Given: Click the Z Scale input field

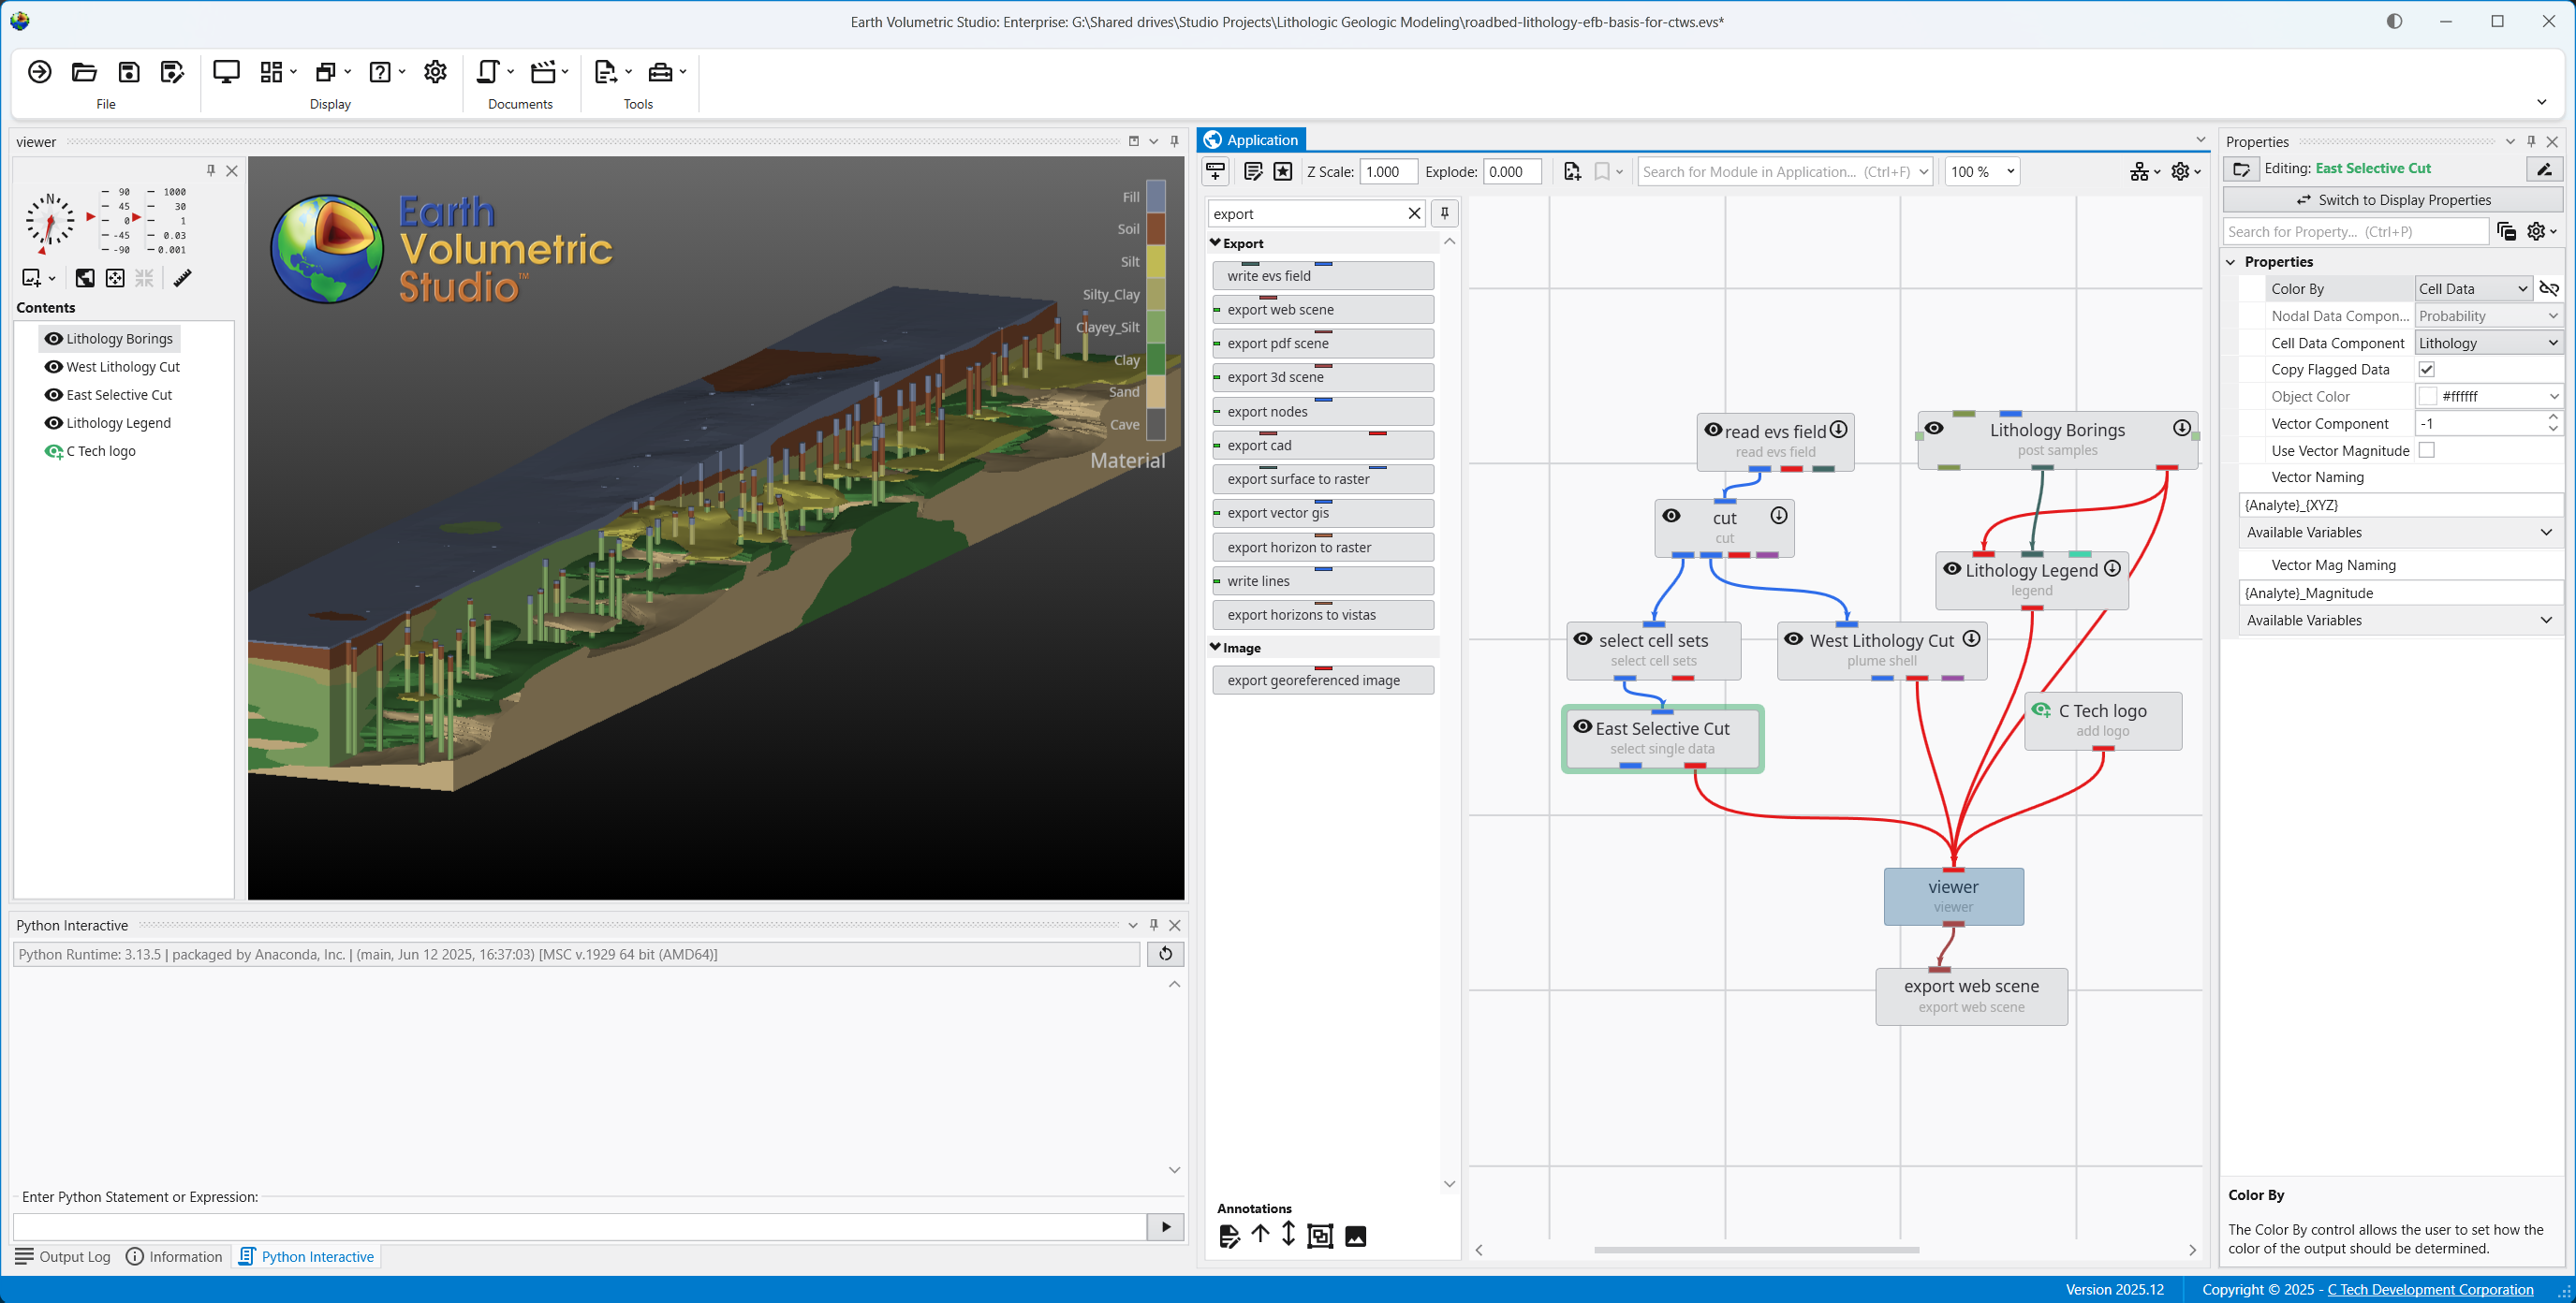Looking at the screenshot, I should 1387,172.
